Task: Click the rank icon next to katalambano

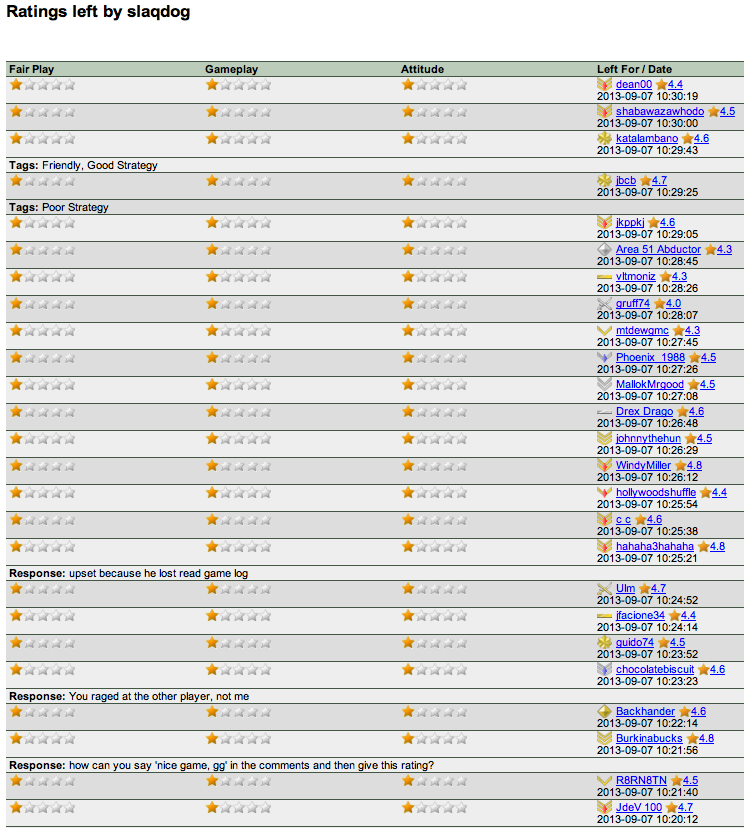Action: click(x=604, y=139)
